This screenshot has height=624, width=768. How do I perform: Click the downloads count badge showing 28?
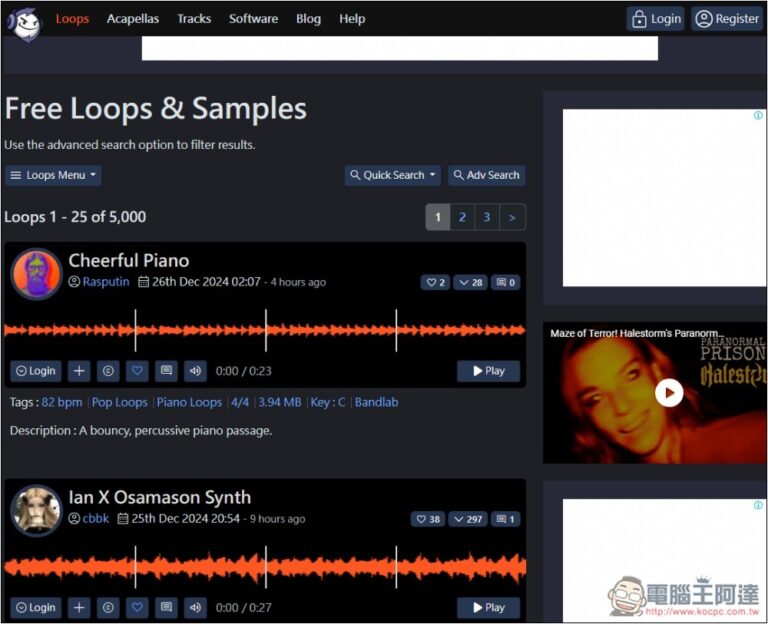(x=470, y=283)
